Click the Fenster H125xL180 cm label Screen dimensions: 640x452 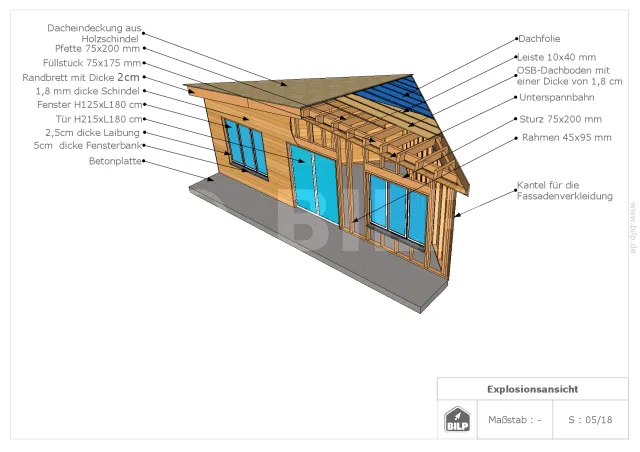(x=90, y=104)
